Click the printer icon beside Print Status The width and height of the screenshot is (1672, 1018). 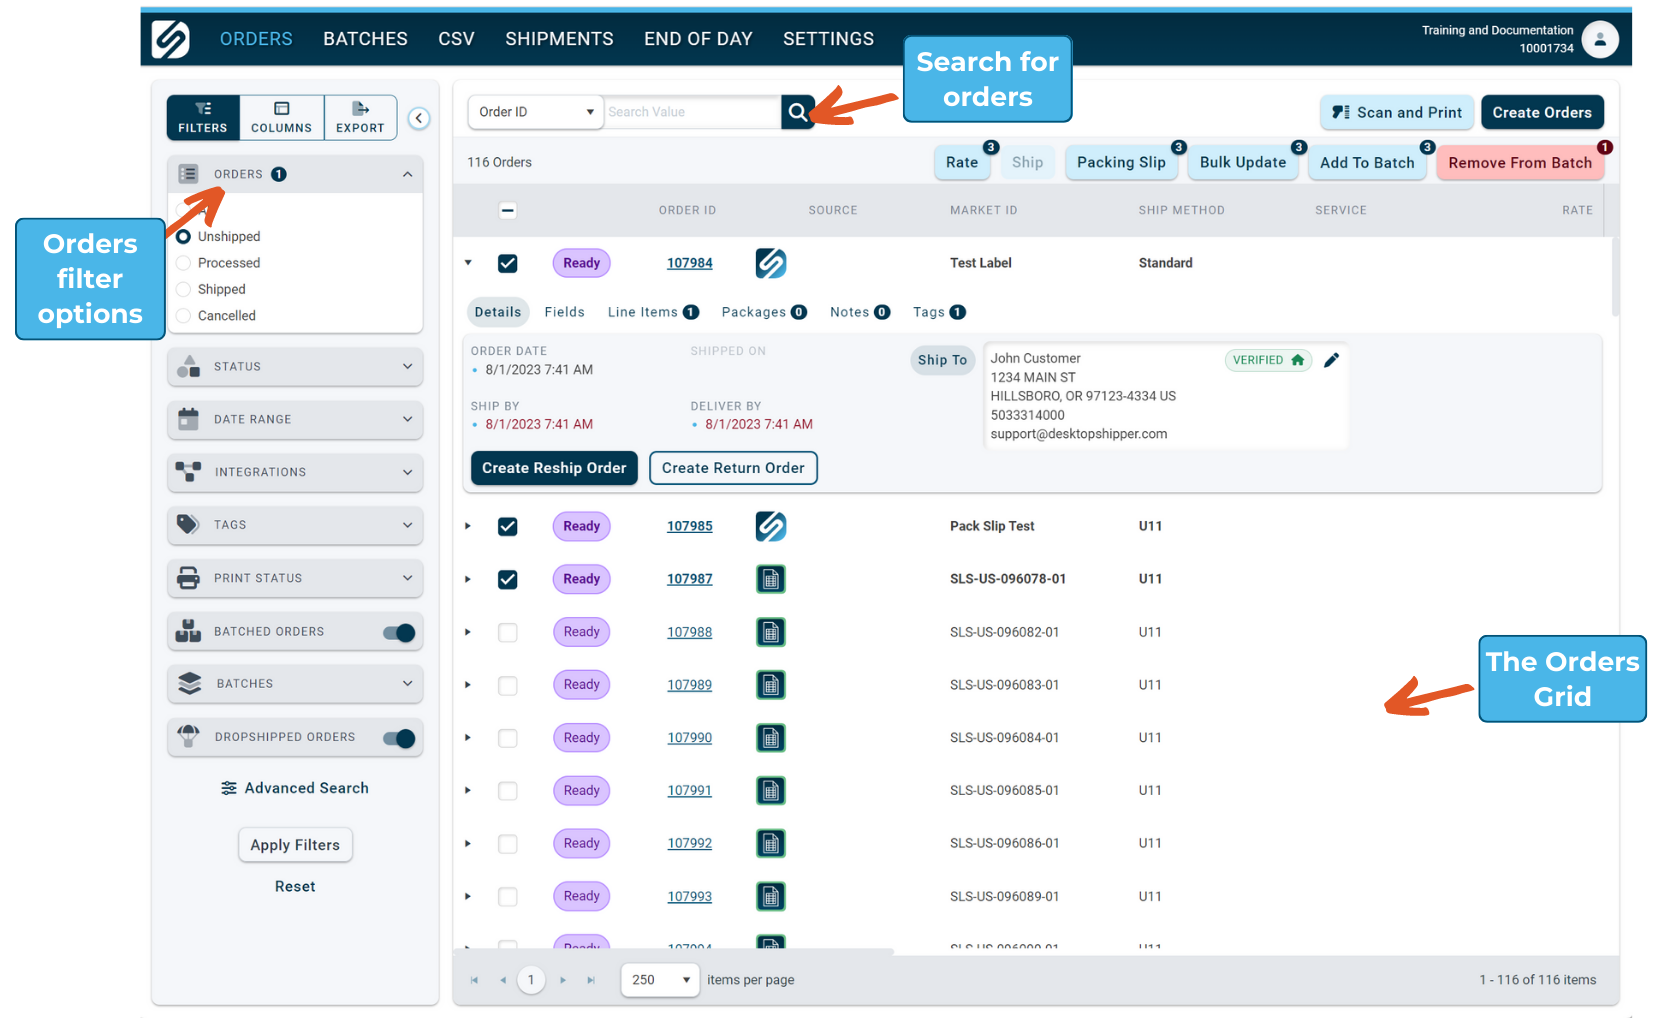click(x=189, y=577)
